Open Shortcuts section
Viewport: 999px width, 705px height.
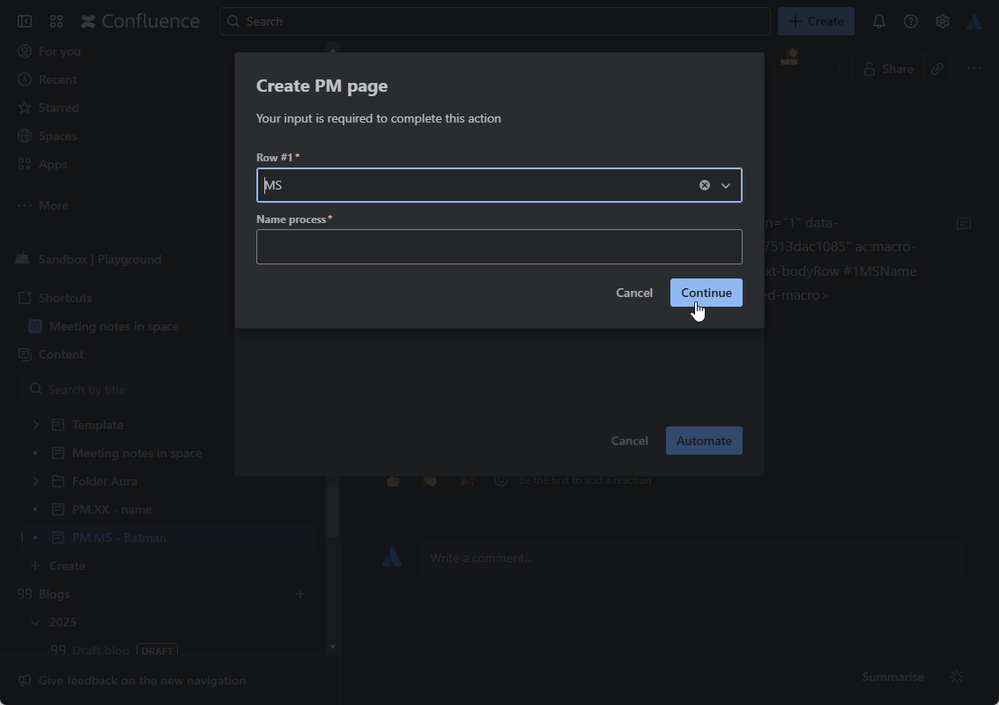tap(65, 297)
